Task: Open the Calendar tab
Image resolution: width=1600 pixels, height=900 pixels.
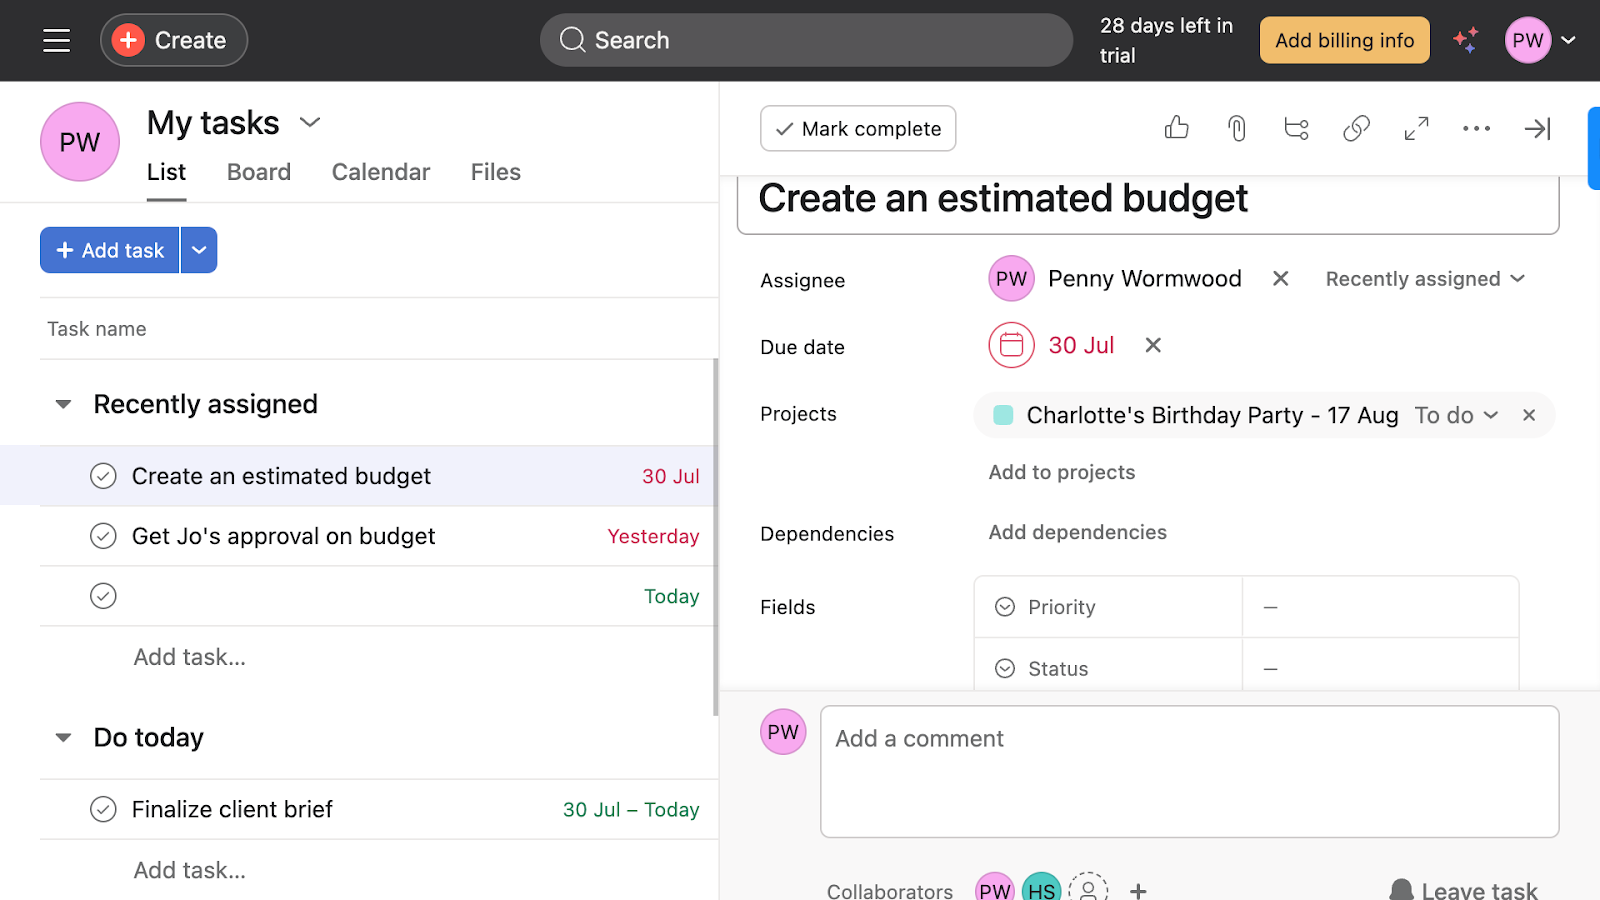Action: click(380, 171)
